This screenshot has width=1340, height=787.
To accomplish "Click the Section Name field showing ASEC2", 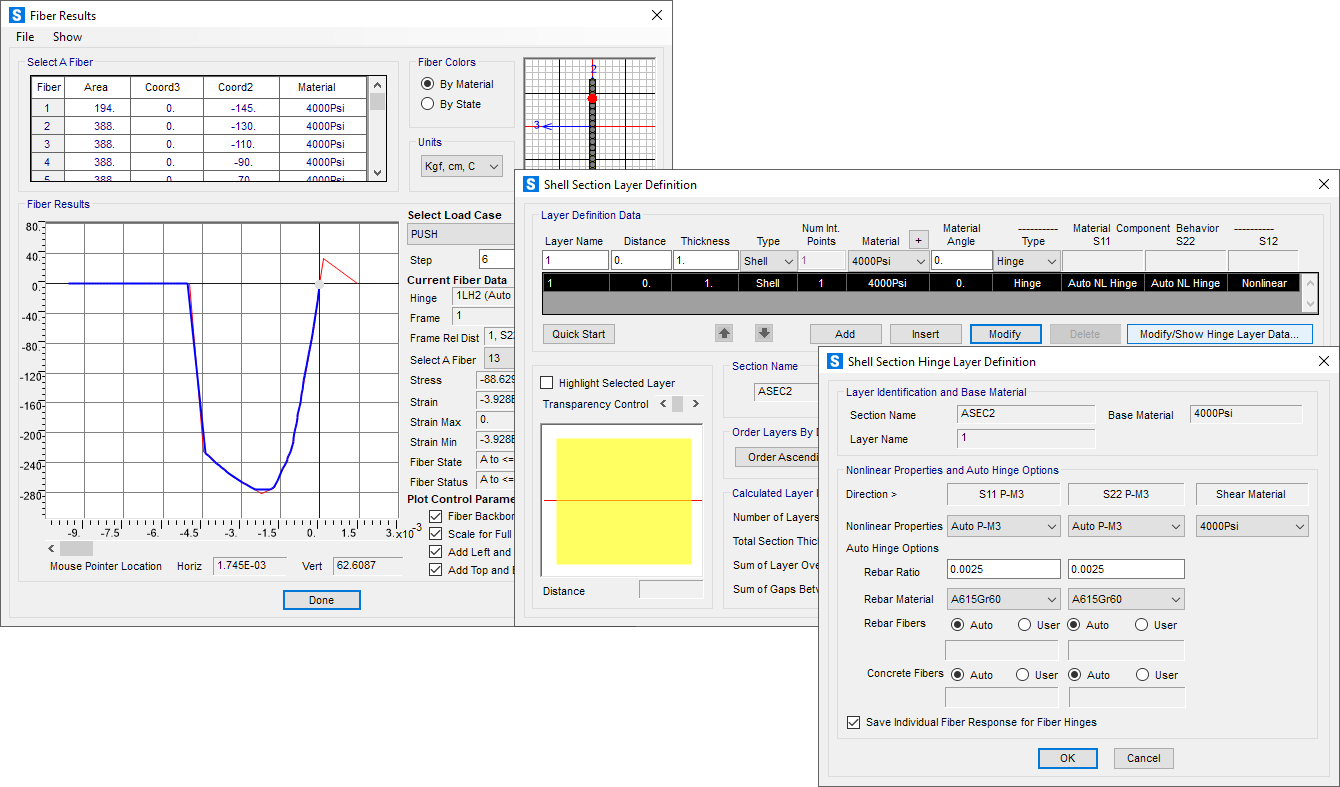I will (786, 391).
